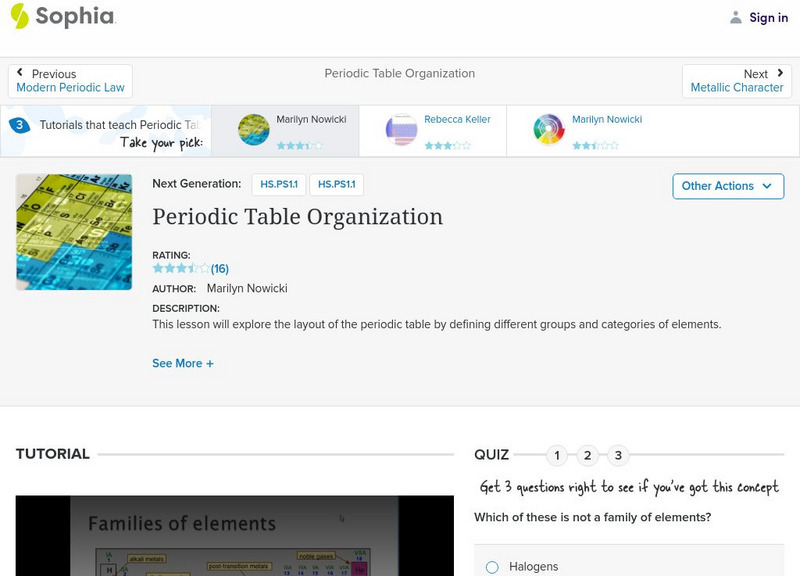Click Rebecca Keller's avatar icon
This screenshot has width=800, height=576.
[x=401, y=130]
